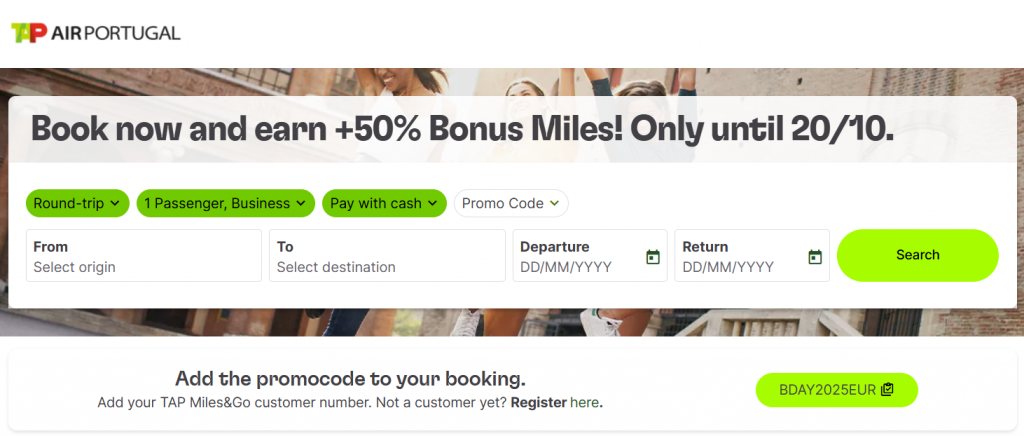Click the TAP Air Portugal logo
This screenshot has height=436, width=1024.
point(96,33)
